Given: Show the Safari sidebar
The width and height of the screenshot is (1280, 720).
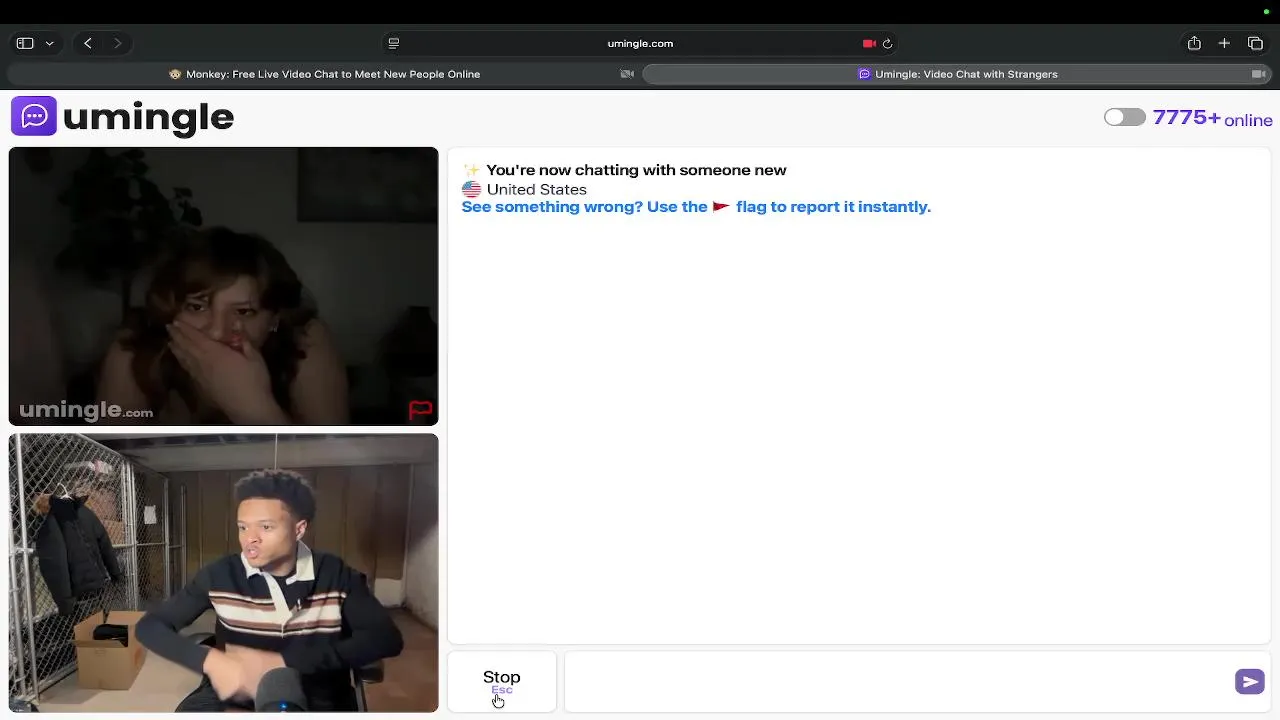Looking at the screenshot, I should 25,43.
